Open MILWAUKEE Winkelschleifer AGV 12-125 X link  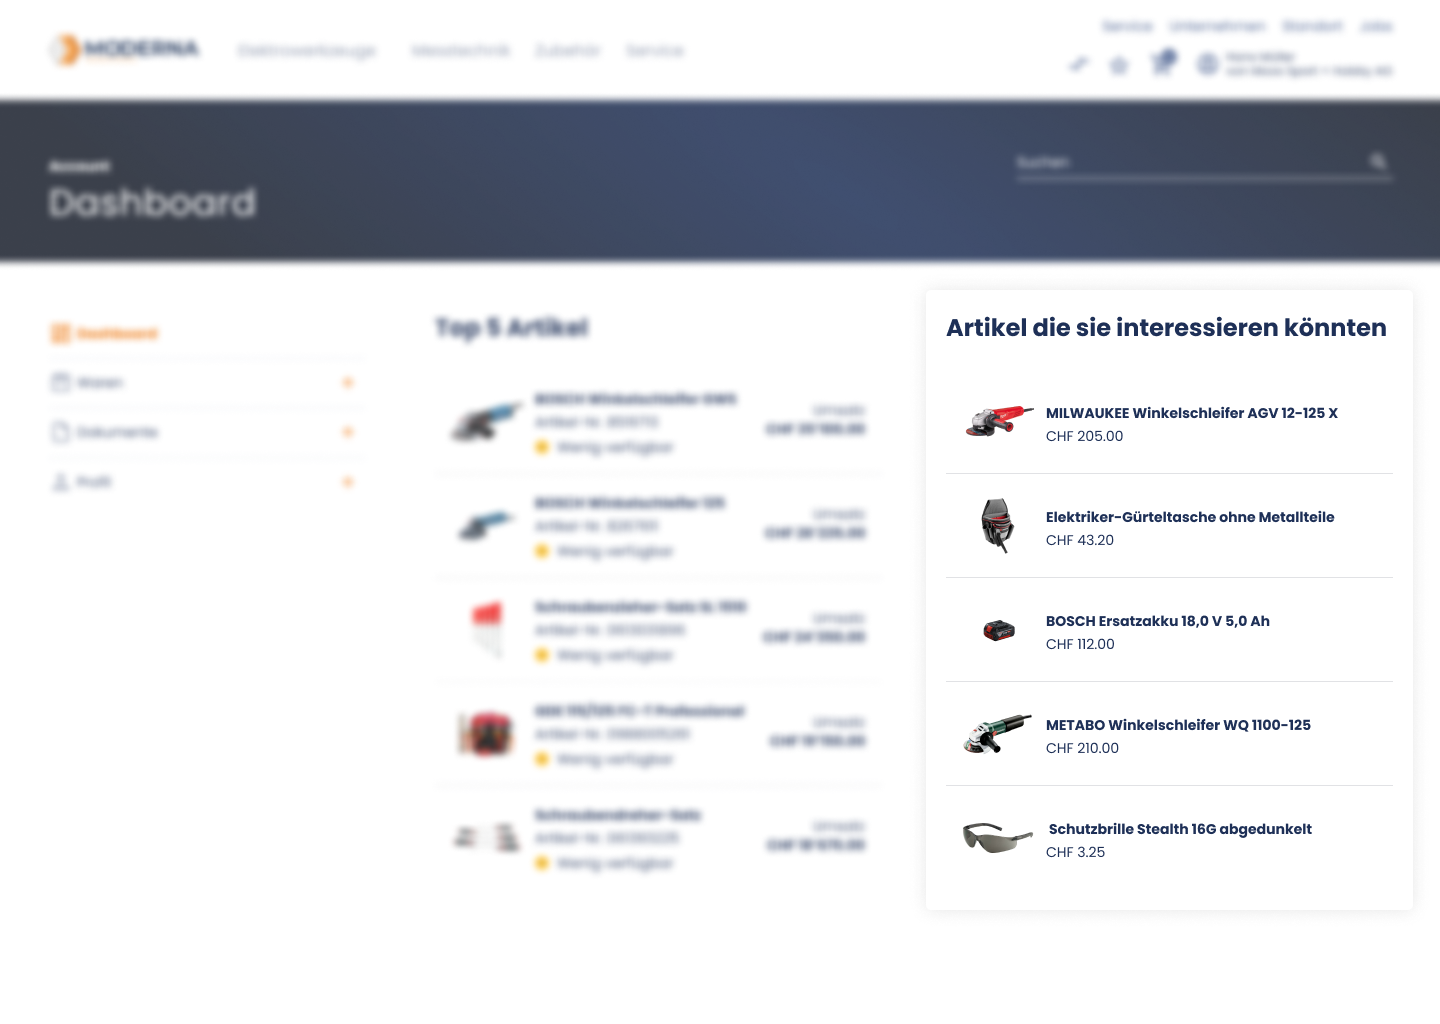click(x=1191, y=413)
